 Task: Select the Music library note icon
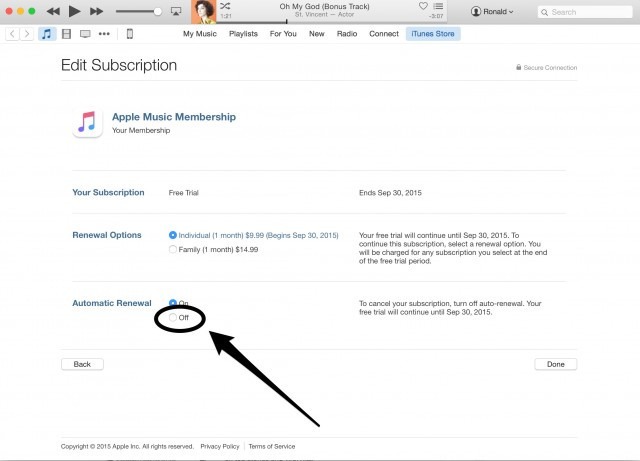[x=47, y=34]
